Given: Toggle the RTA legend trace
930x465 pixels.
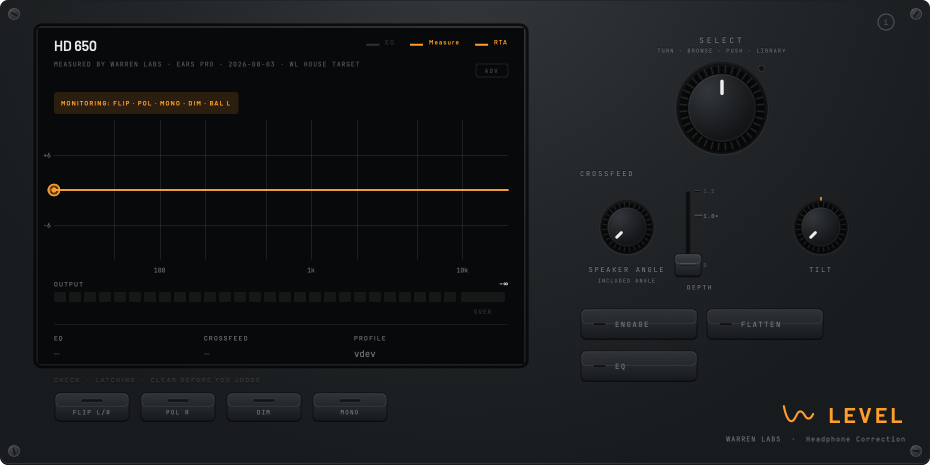Looking at the screenshot, I should pyautogui.click(x=491, y=43).
